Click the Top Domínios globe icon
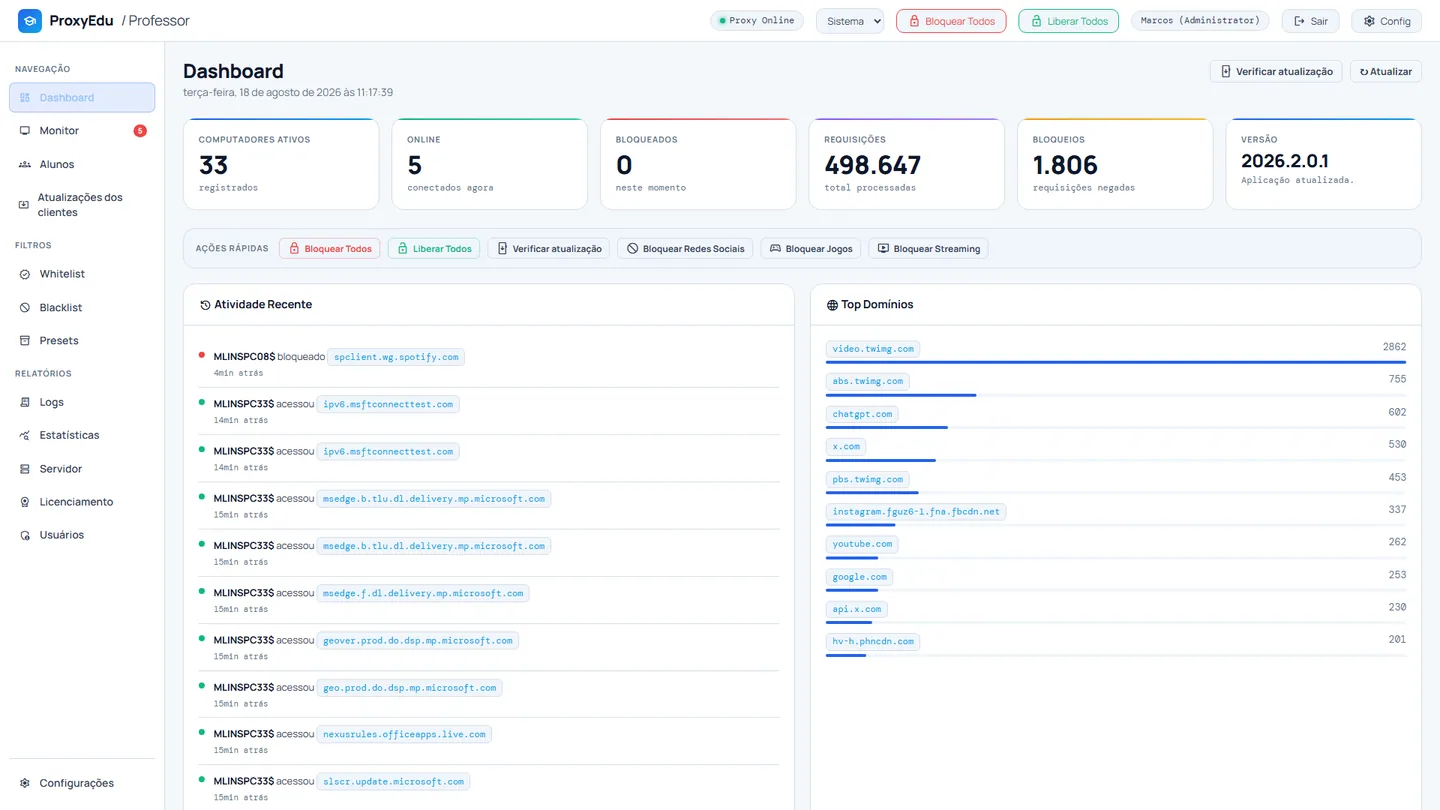The image size is (1440, 810). [x=832, y=305]
